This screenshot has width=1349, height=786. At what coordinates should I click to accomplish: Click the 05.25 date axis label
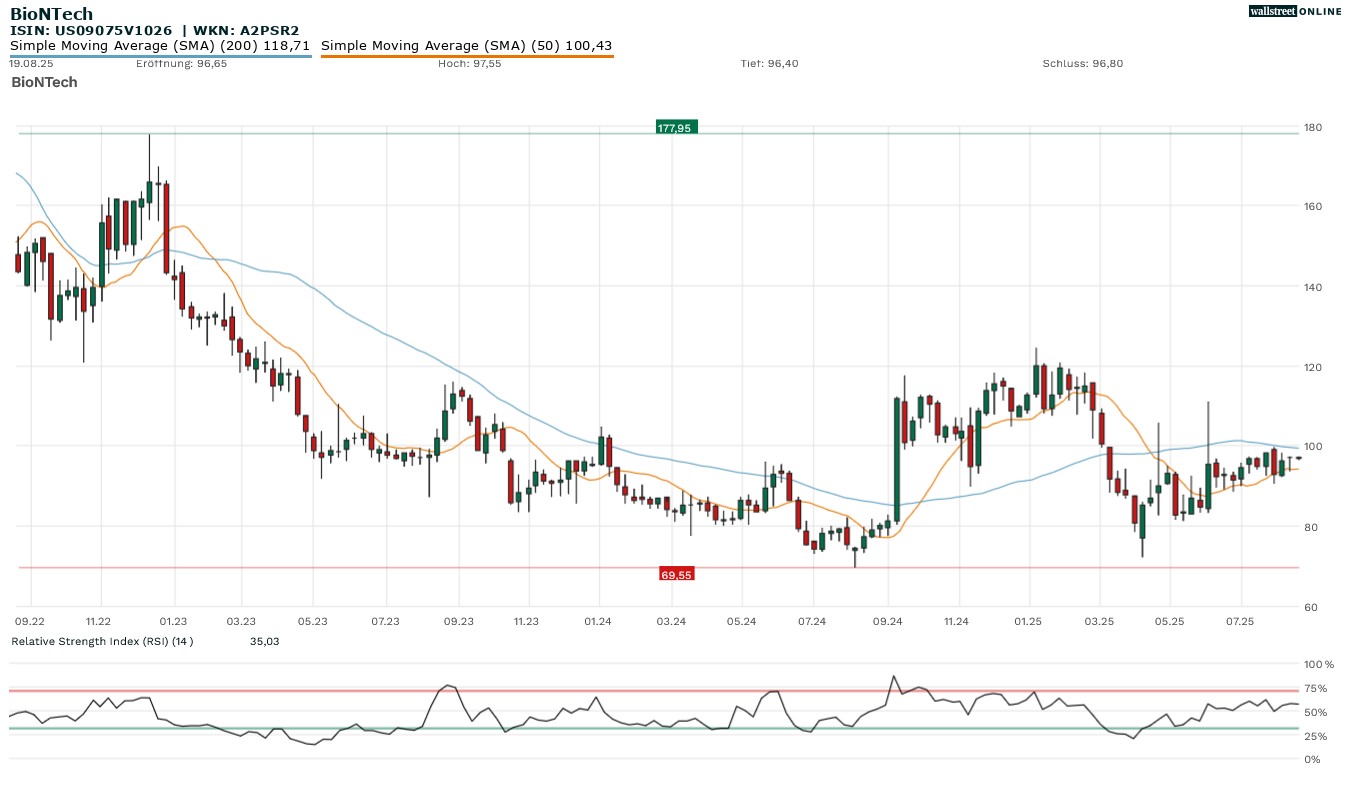1169,621
